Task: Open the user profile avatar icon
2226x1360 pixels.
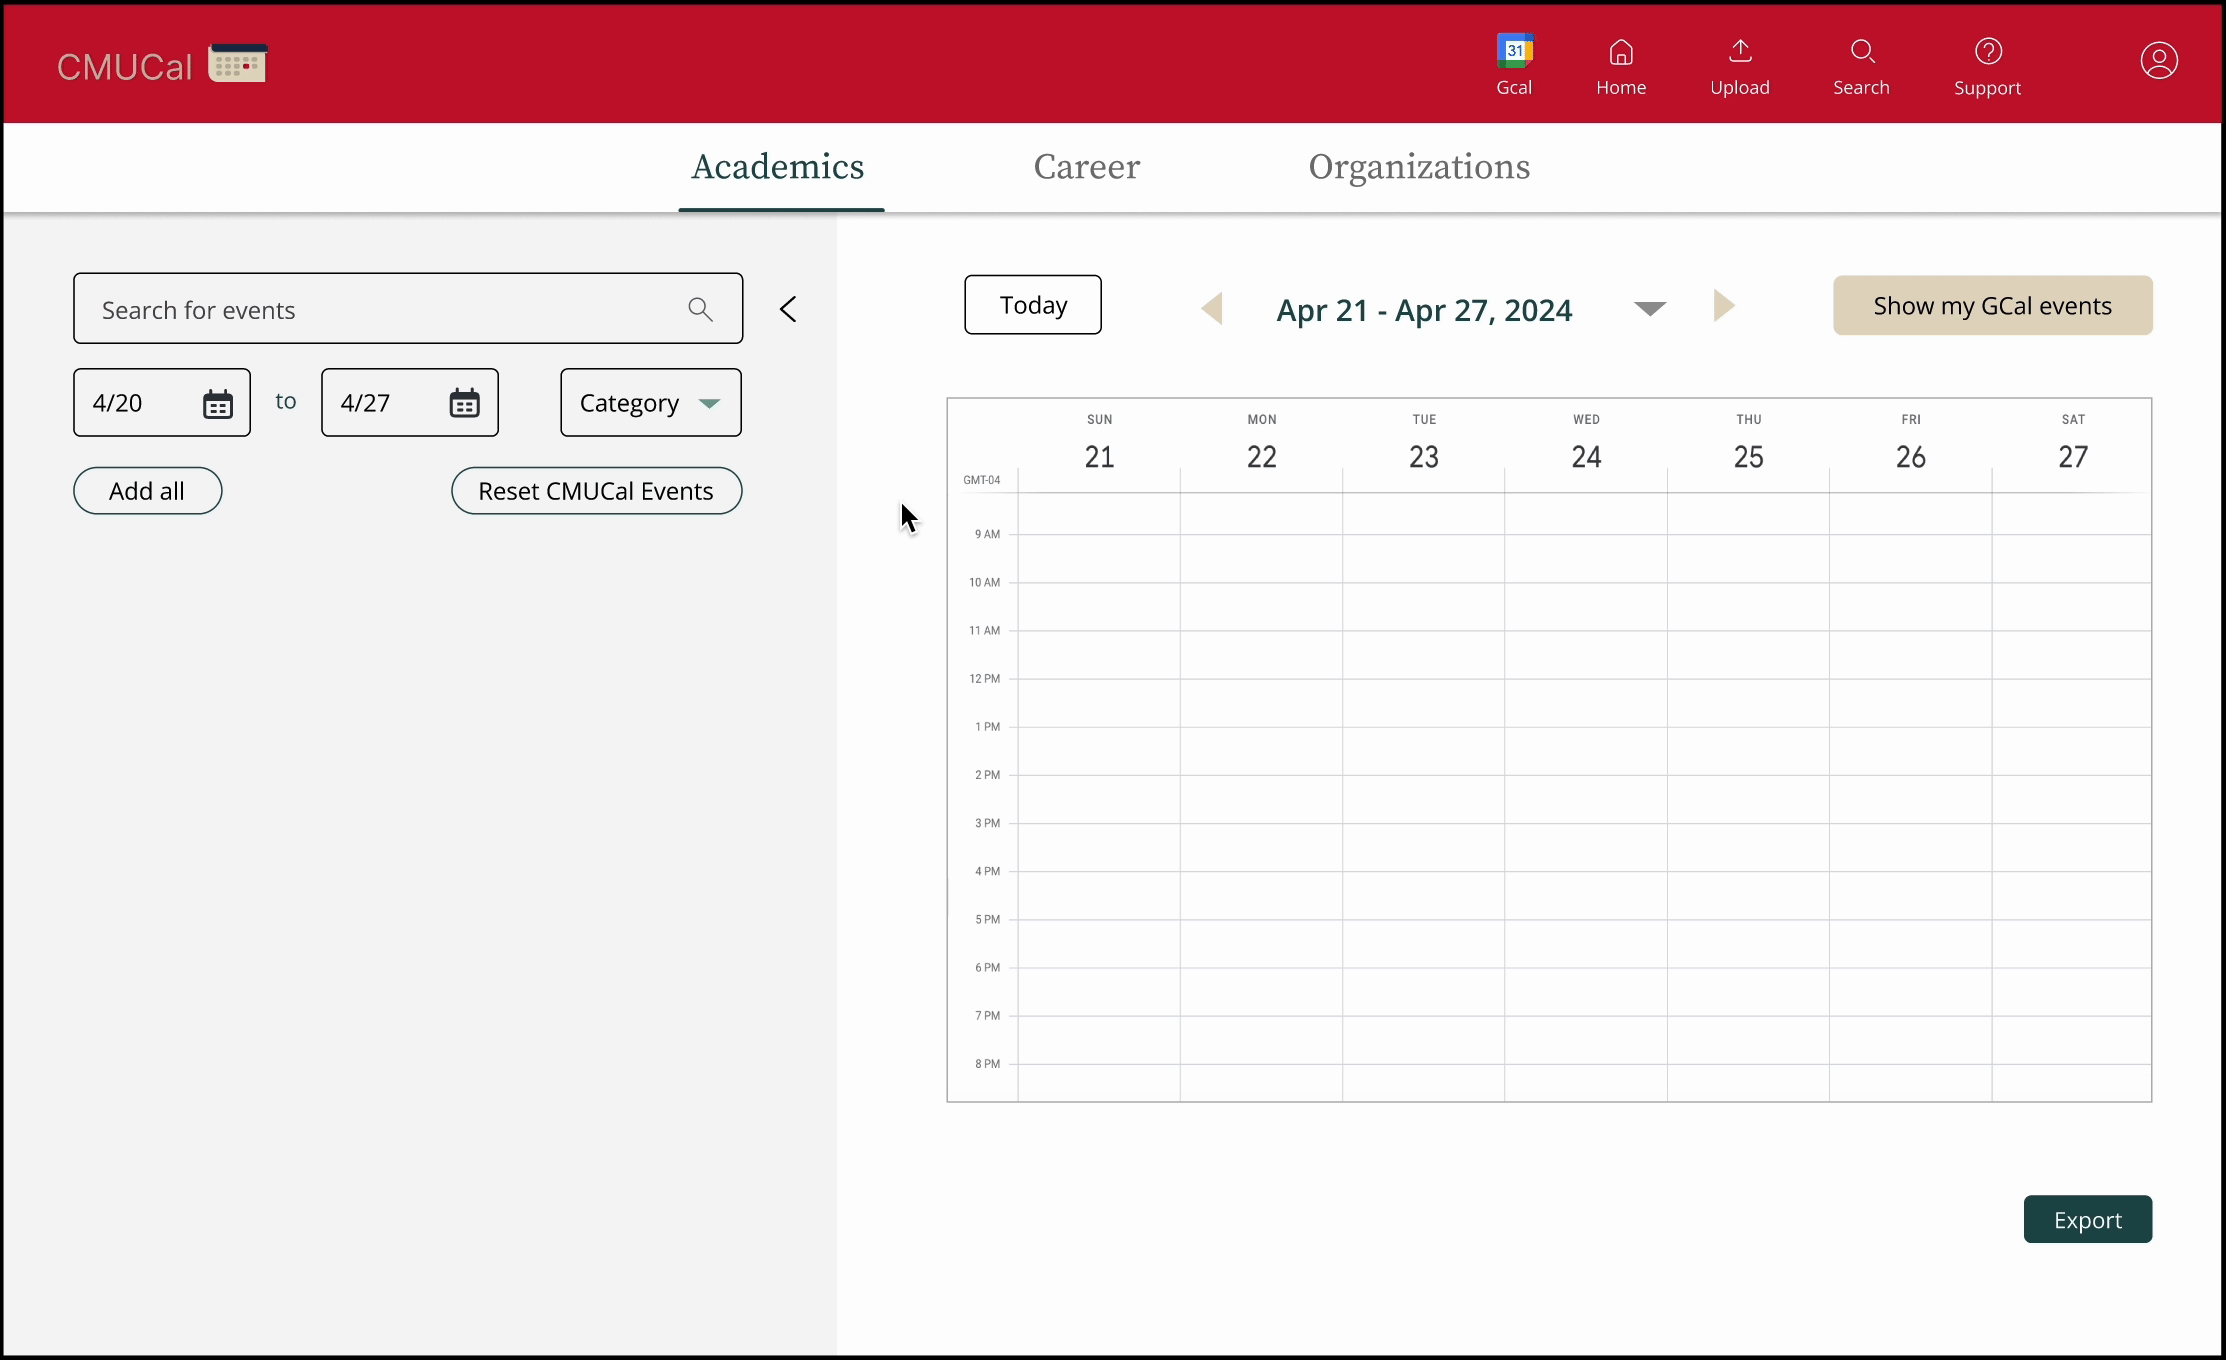Action: coord(2159,61)
